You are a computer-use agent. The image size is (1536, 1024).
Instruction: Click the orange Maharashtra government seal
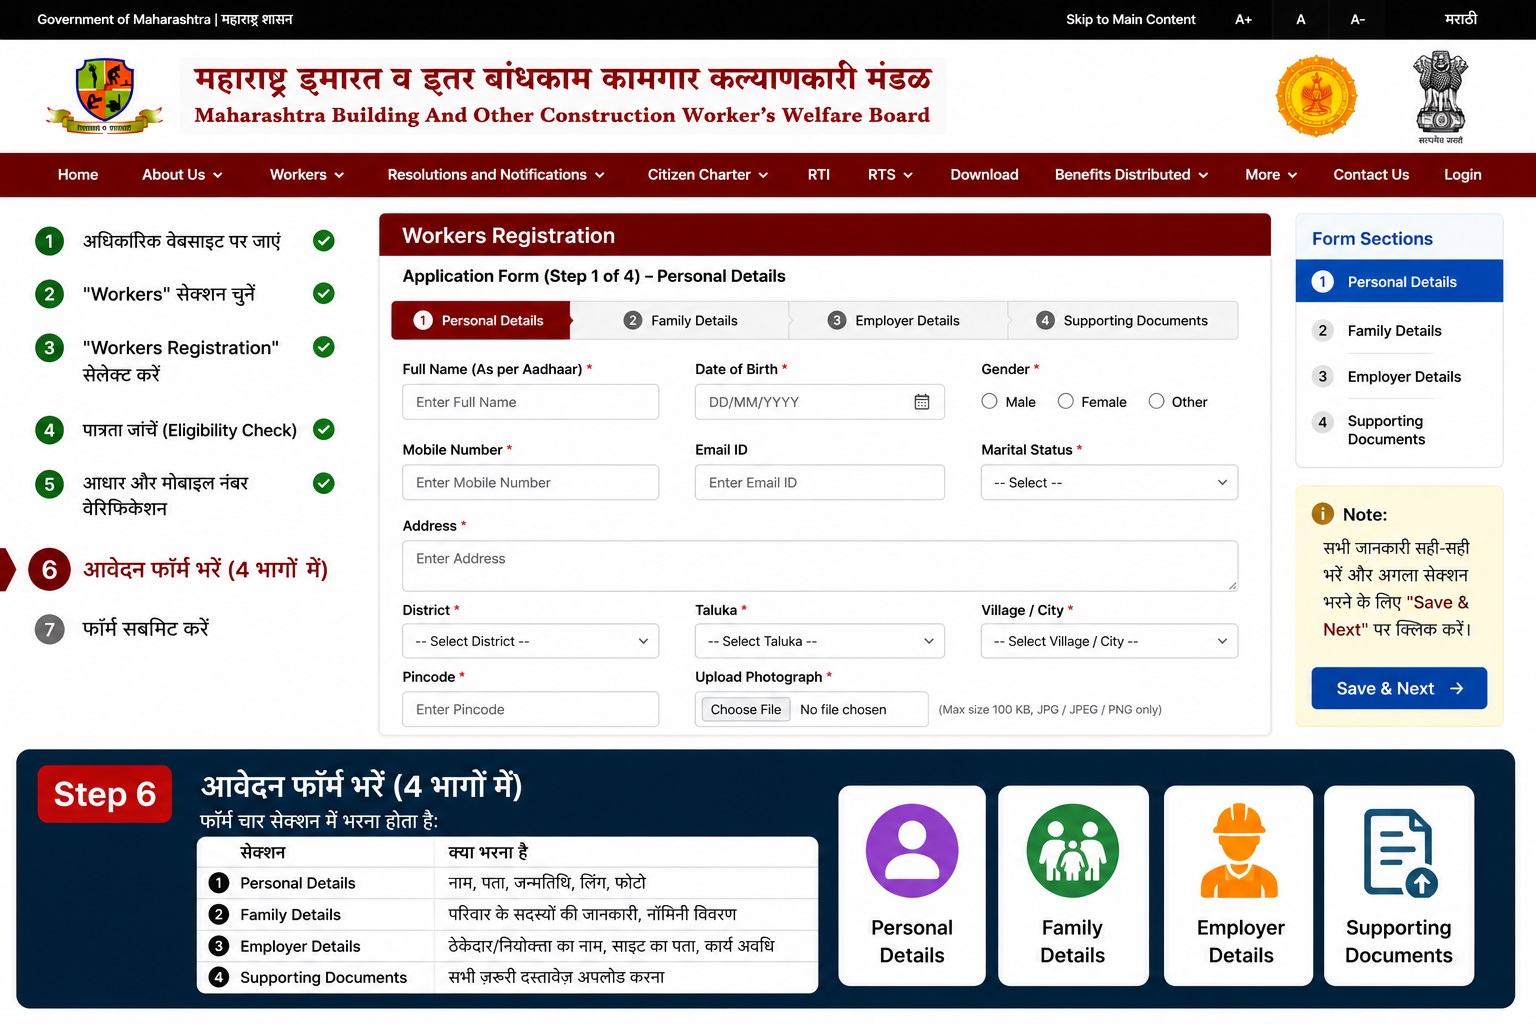coord(1316,96)
